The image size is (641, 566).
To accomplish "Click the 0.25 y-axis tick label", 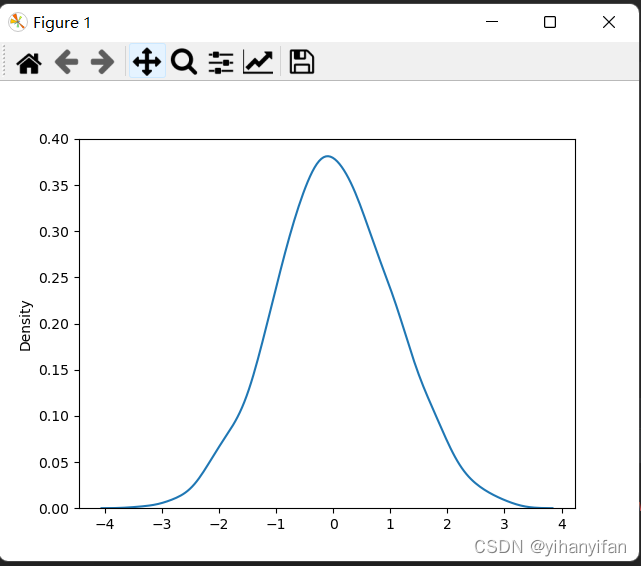I will point(54,278).
